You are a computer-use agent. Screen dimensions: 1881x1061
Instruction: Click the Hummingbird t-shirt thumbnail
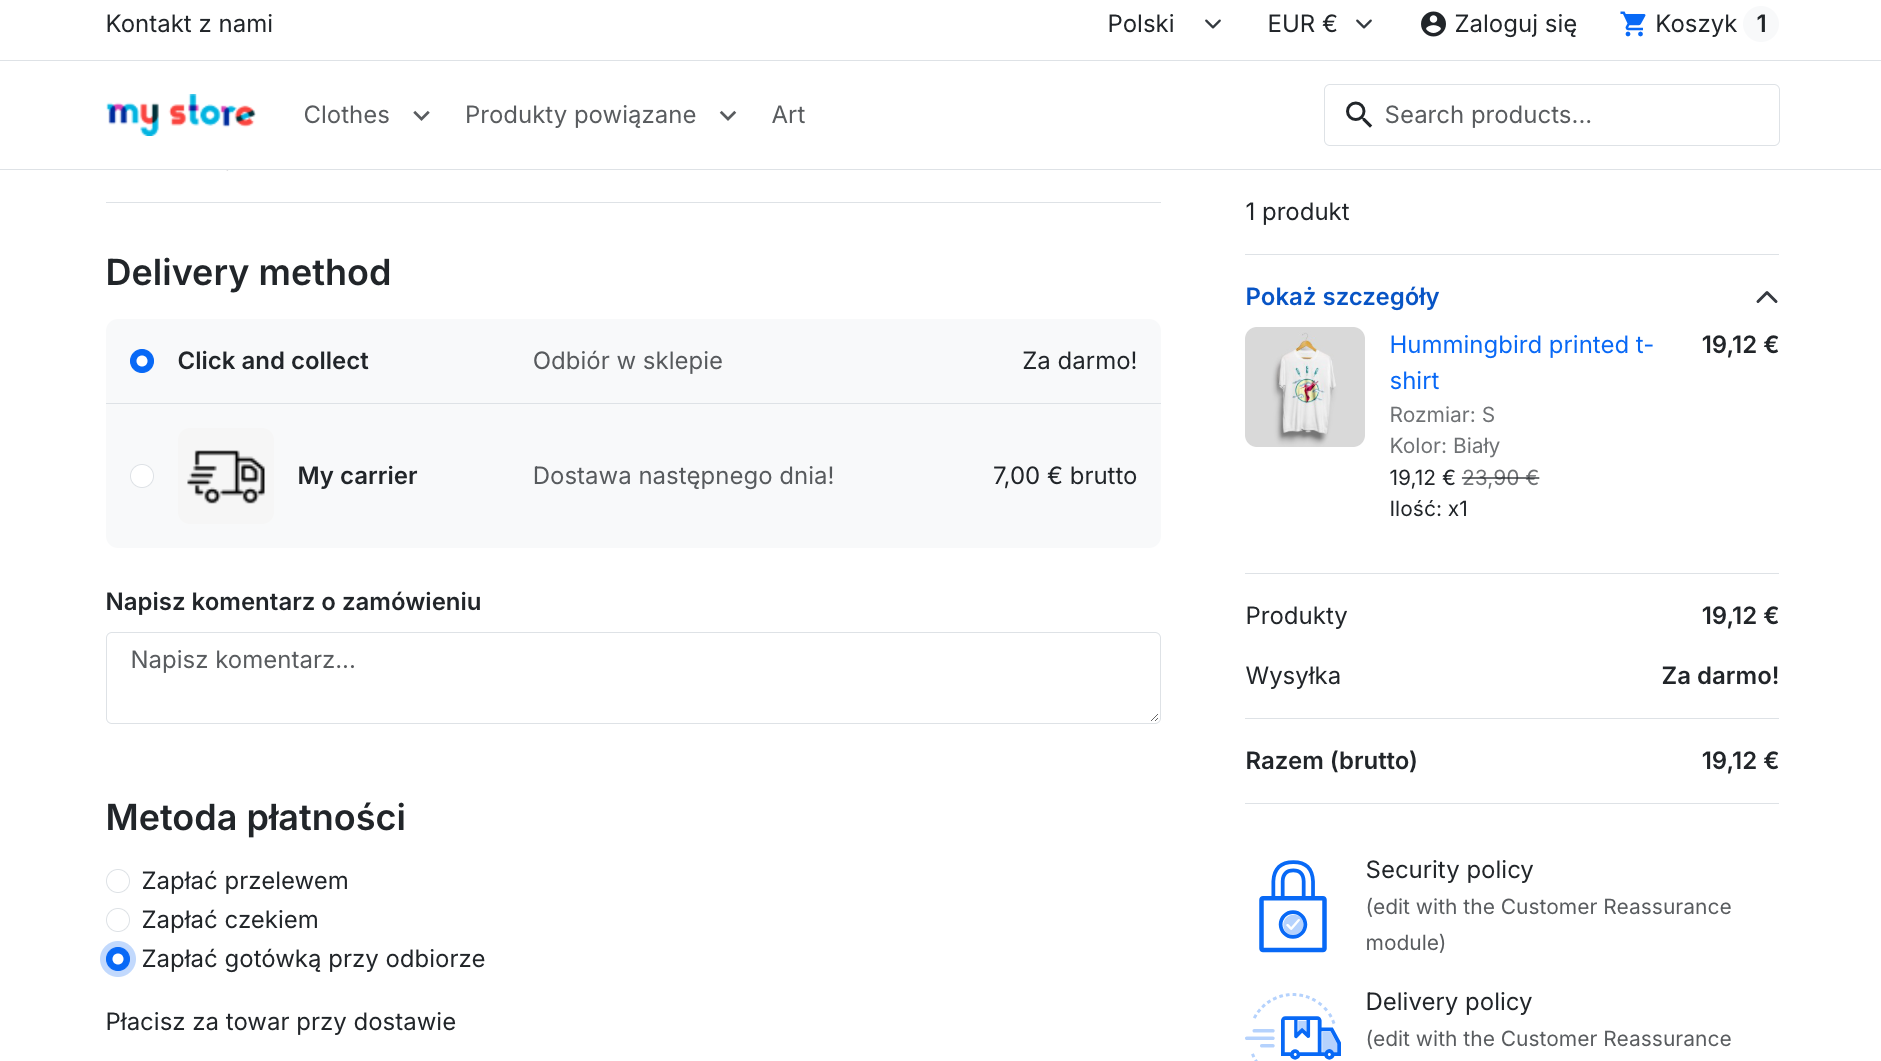[x=1305, y=387]
